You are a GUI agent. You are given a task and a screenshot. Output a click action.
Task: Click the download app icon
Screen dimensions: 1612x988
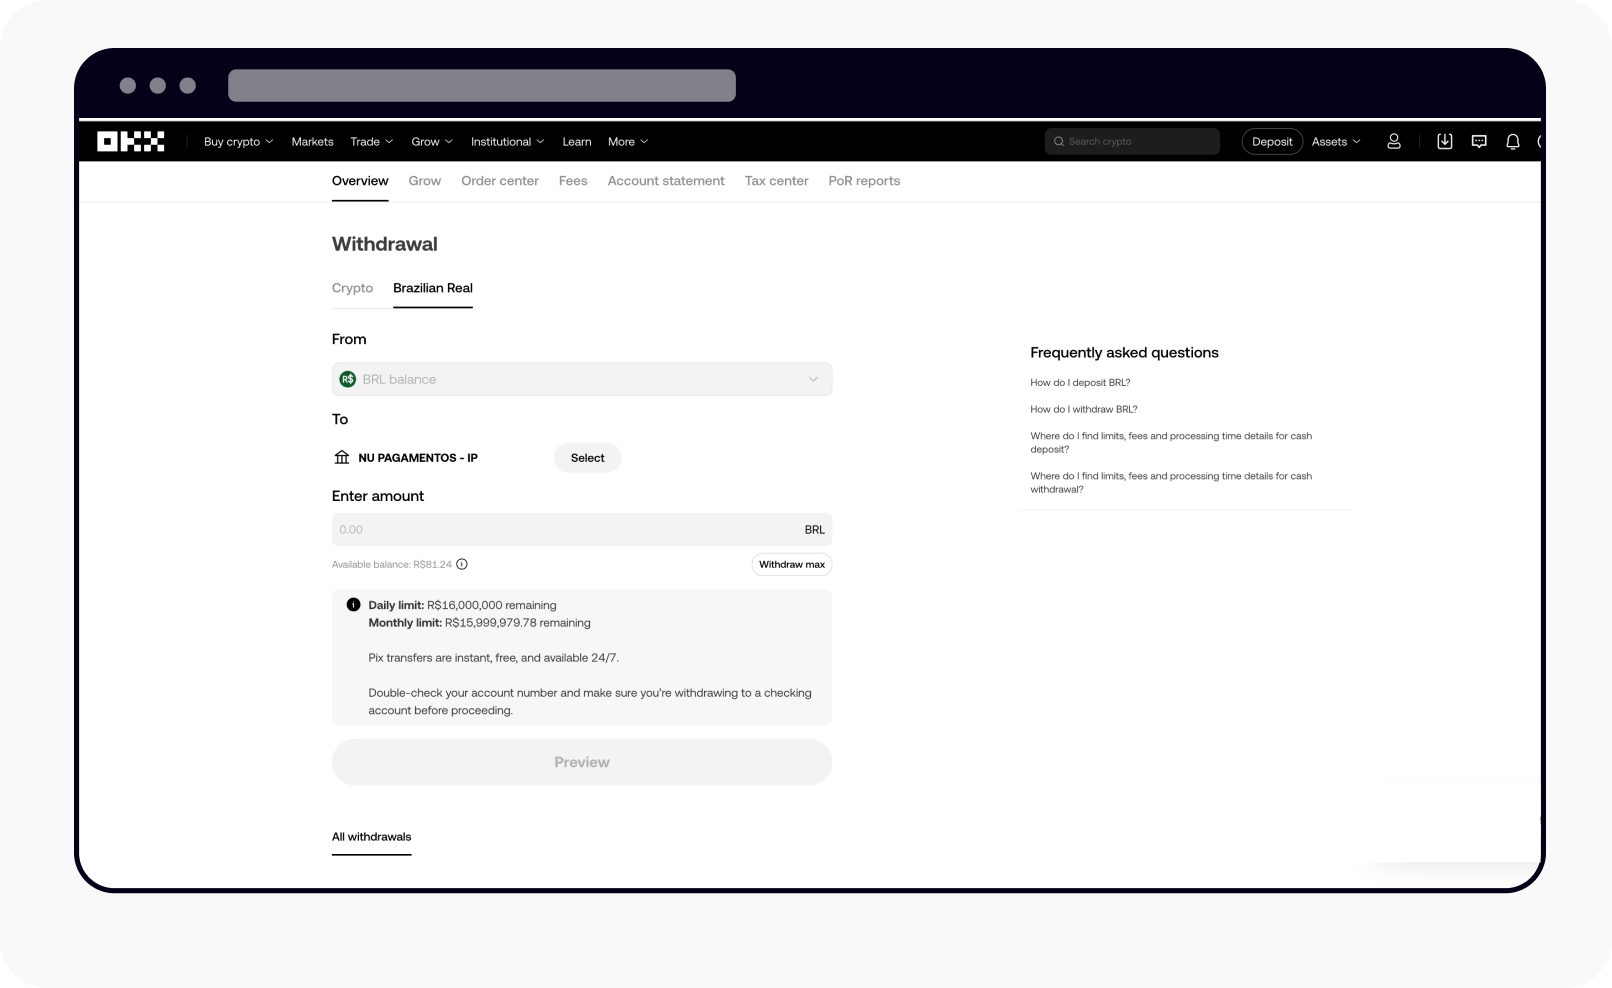[x=1444, y=141]
